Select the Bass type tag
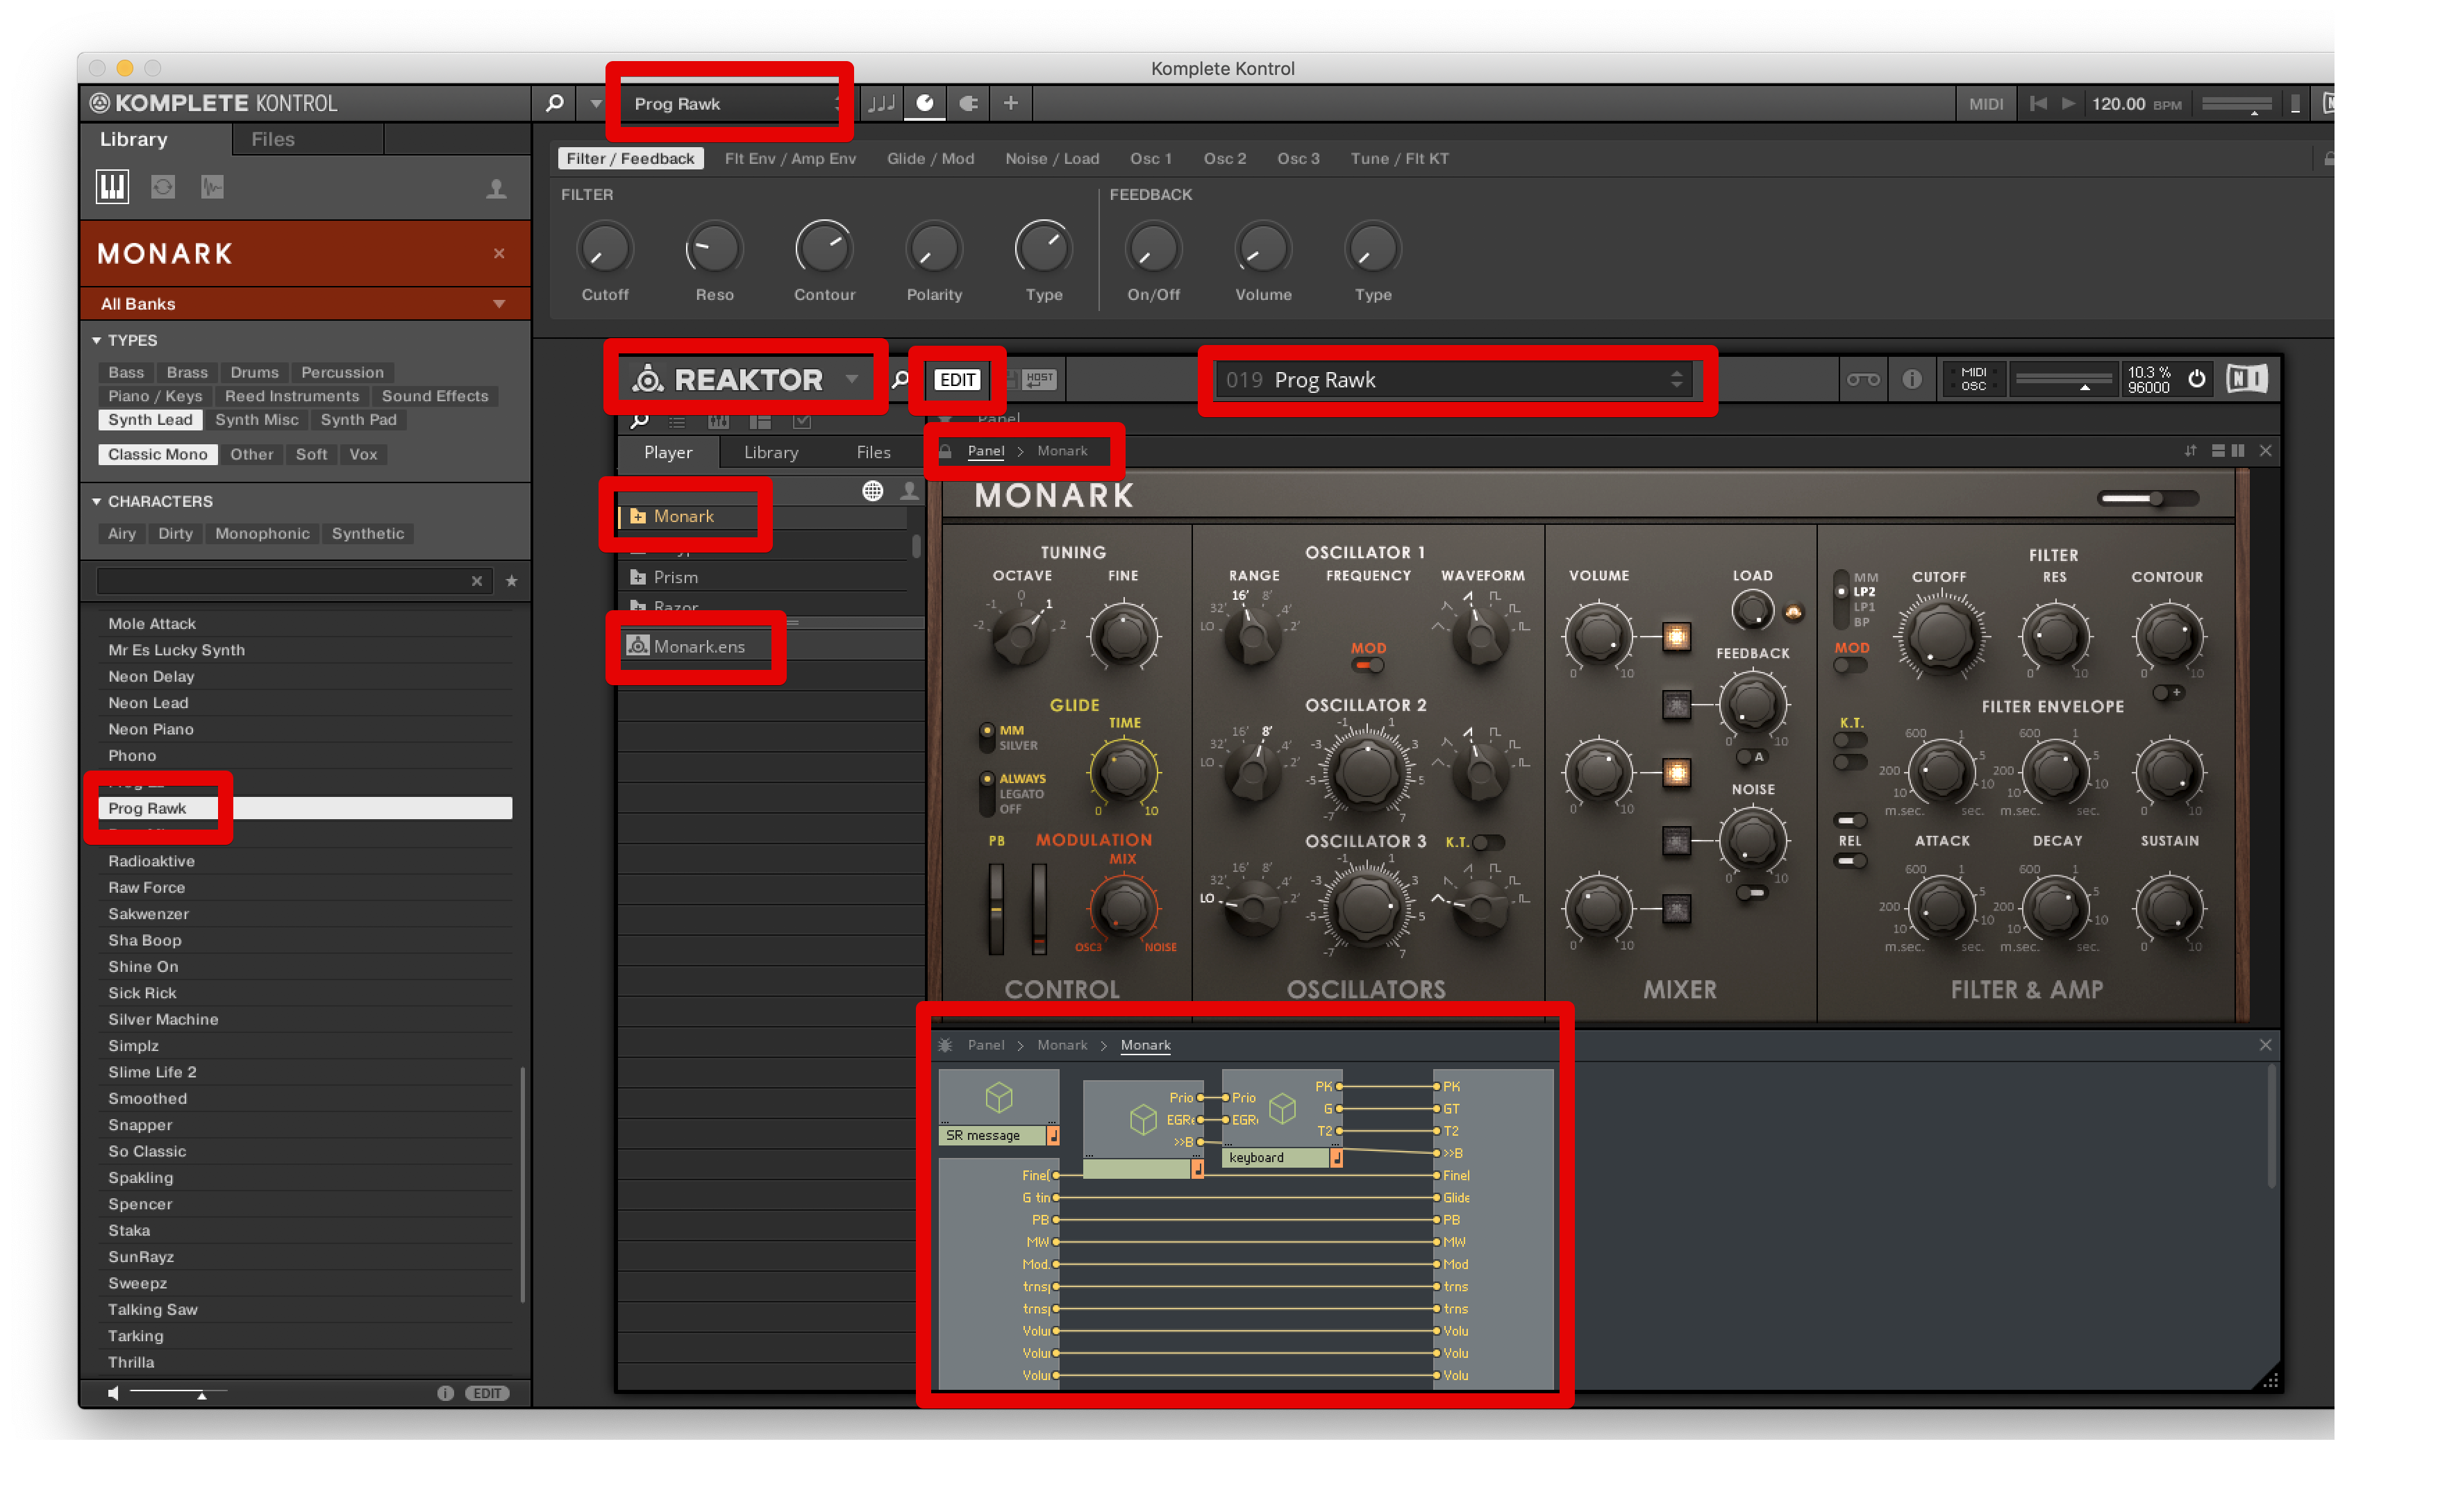The height and width of the screenshot is (1512, 2447). coord(126,372)
